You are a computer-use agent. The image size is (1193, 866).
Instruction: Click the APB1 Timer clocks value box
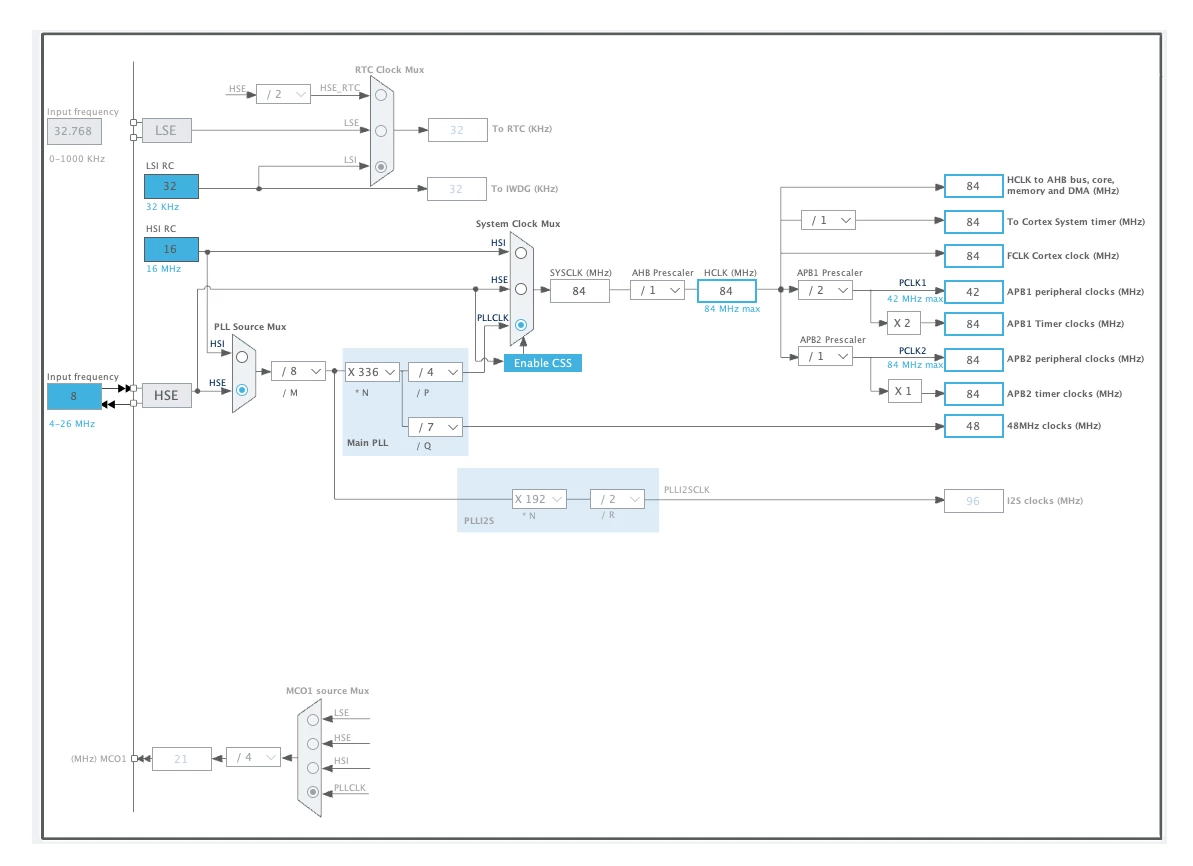tap(974, 323)
